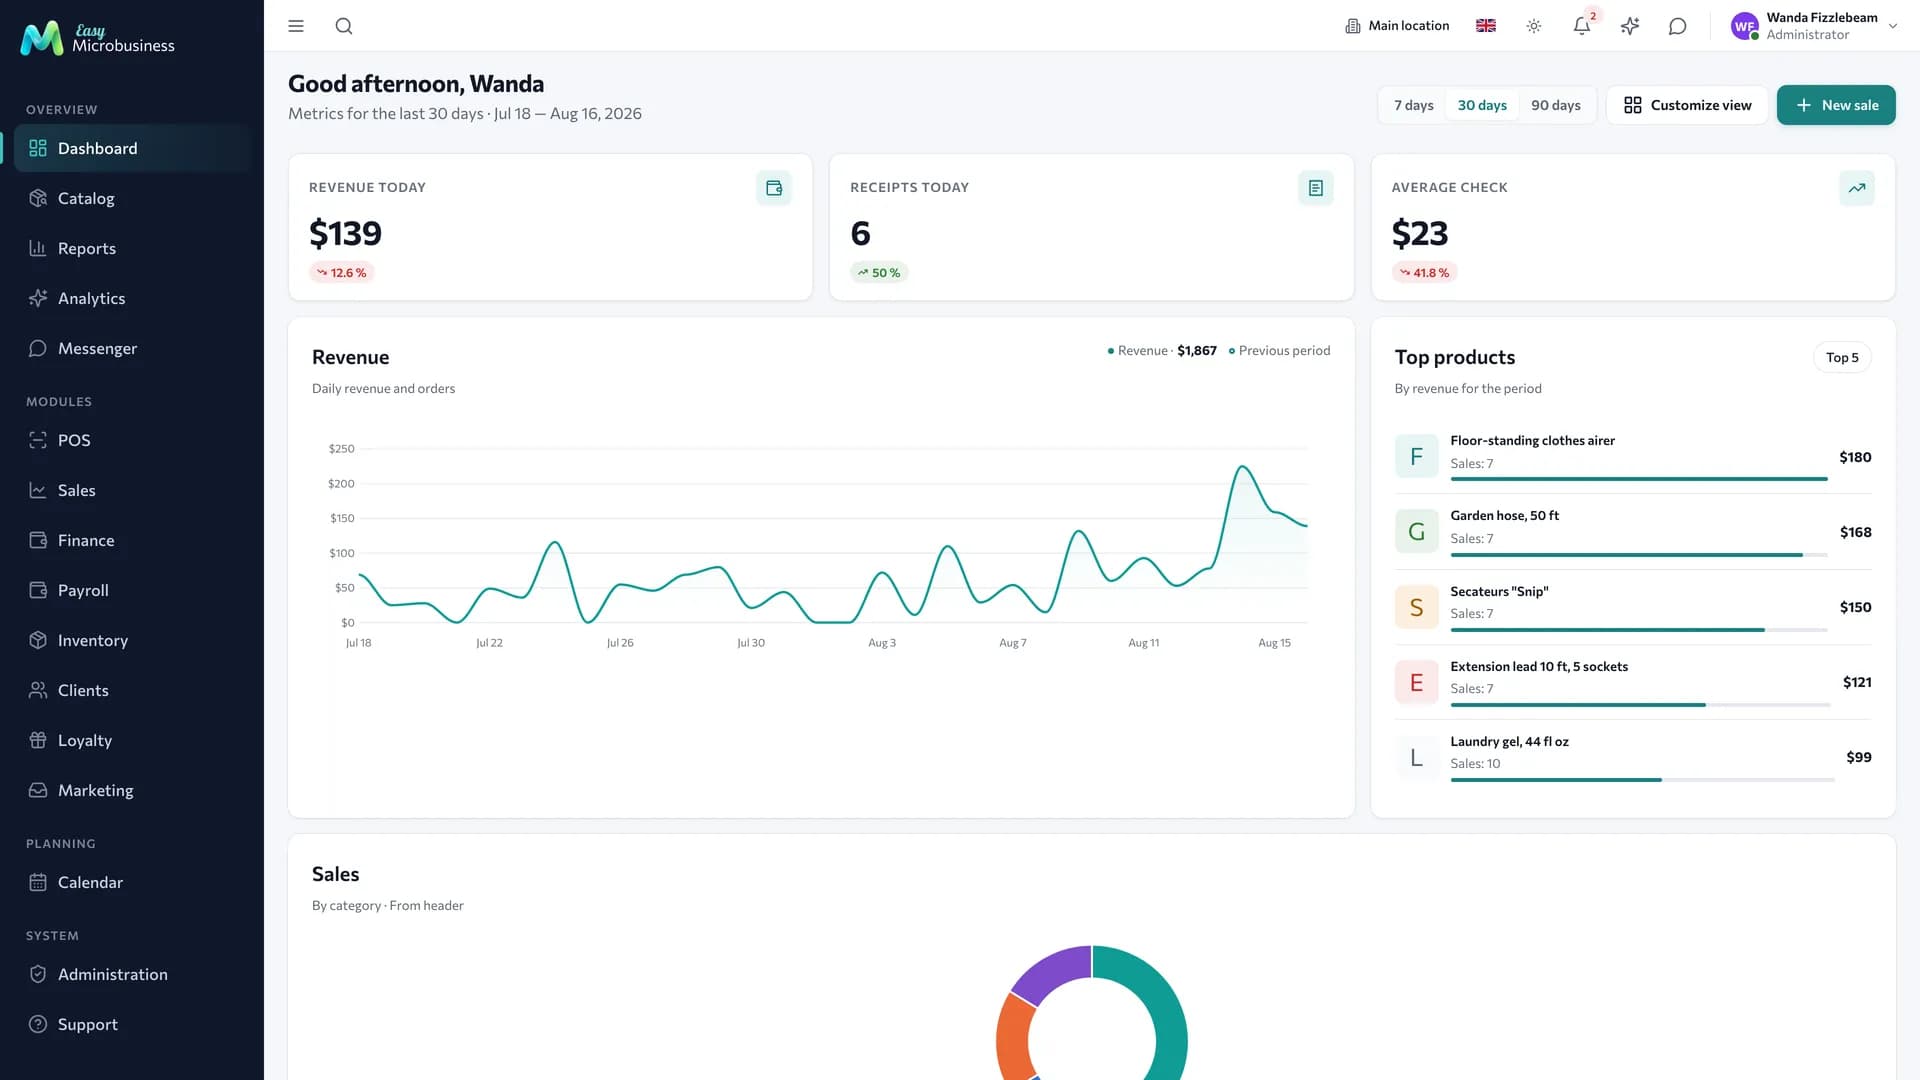Collapse the sidebar with hamburger icon
This screenshot has width=1920, height=1080.
296,26
